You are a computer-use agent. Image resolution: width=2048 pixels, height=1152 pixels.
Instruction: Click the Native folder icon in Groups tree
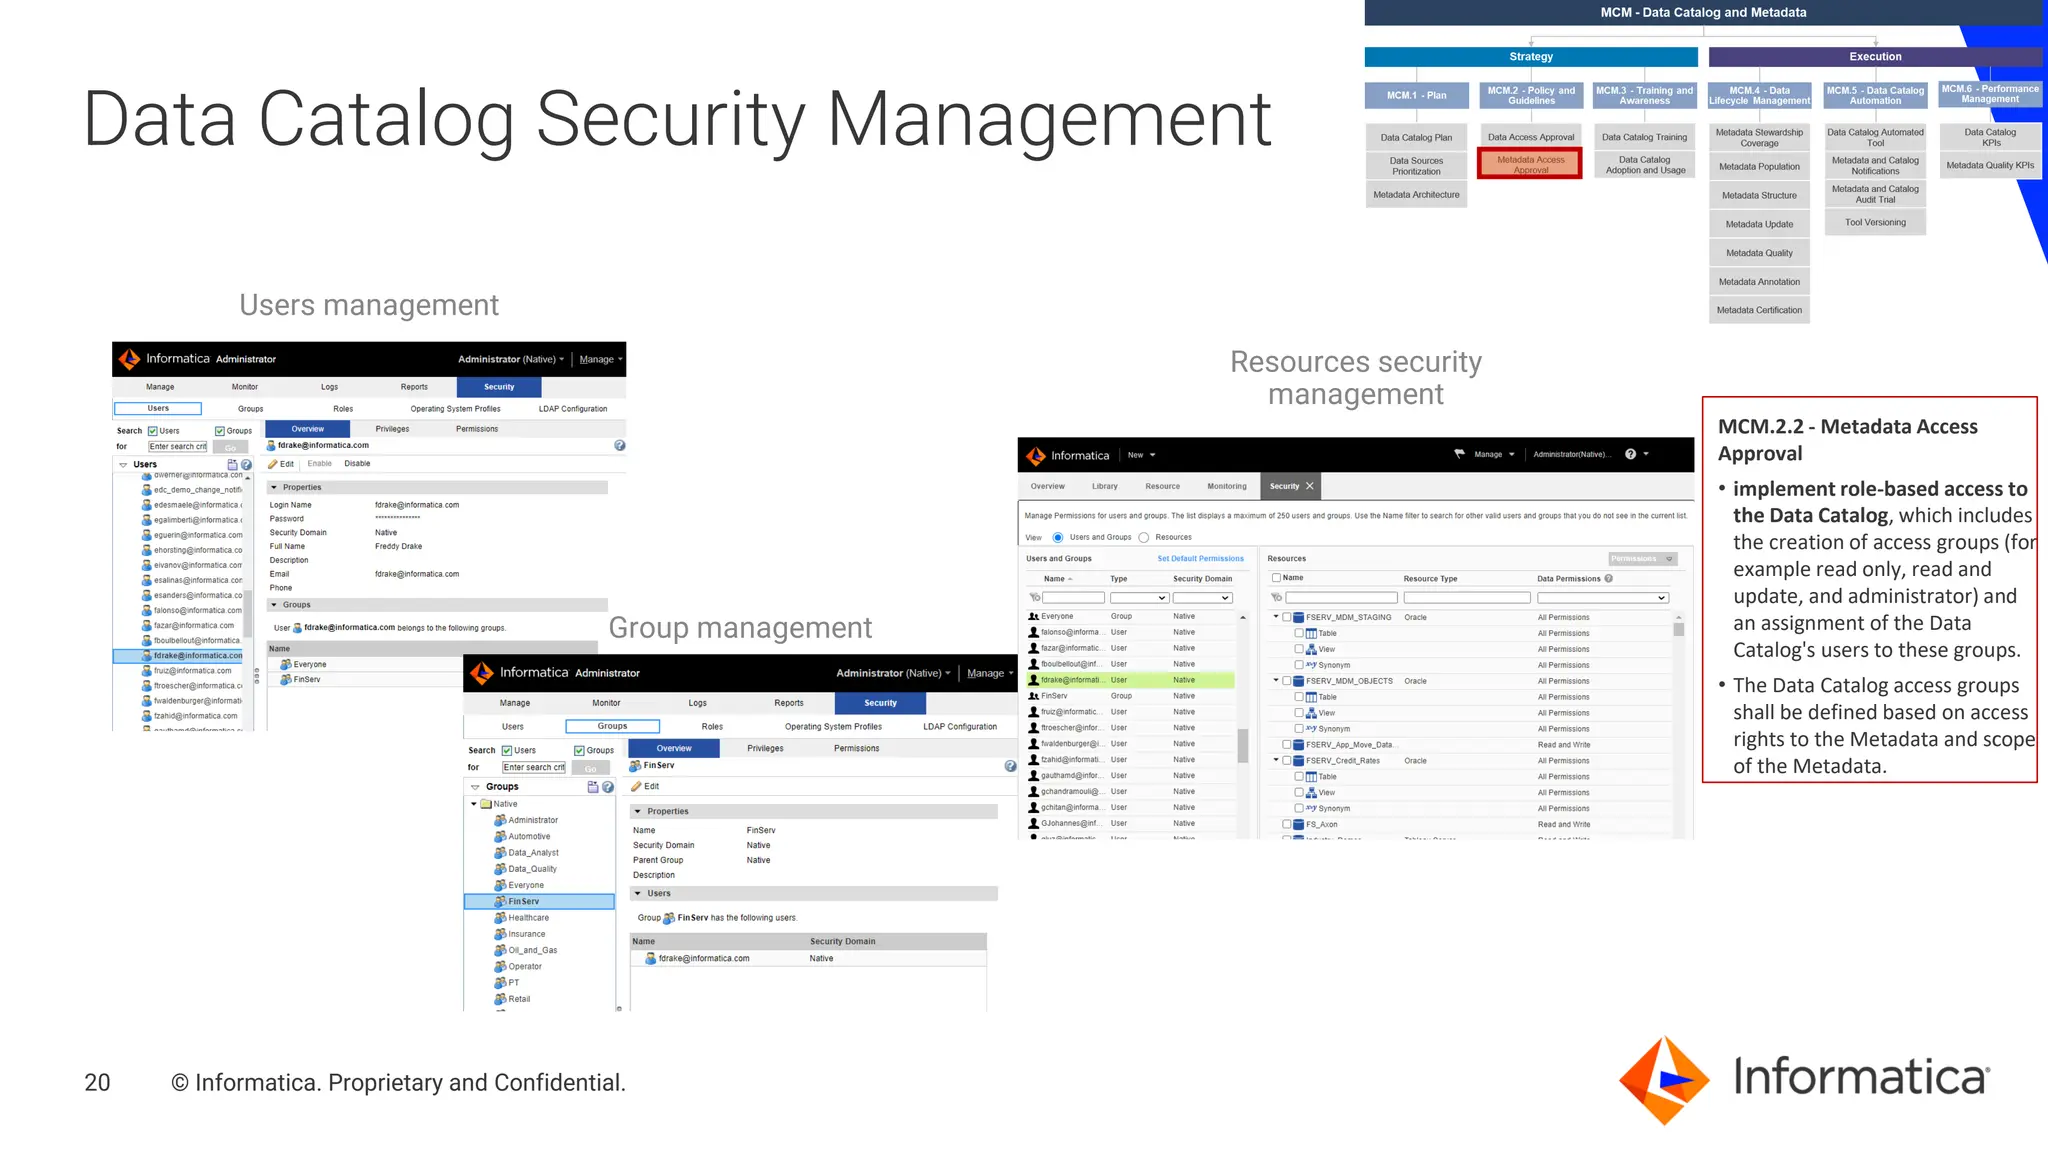(x=486, y=804)
